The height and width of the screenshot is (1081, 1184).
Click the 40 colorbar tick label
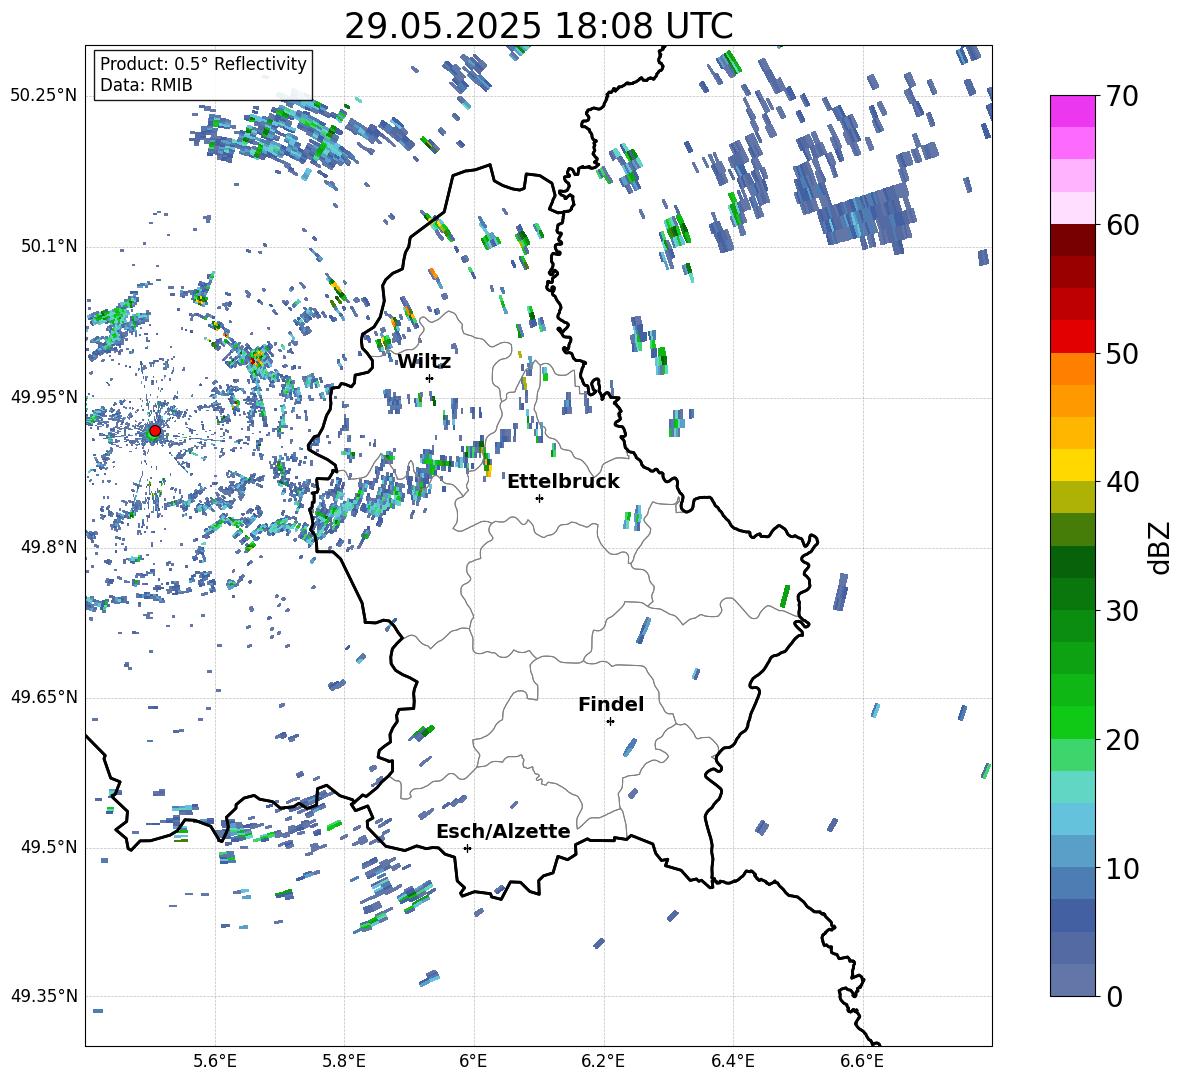tap(1122, 482)
